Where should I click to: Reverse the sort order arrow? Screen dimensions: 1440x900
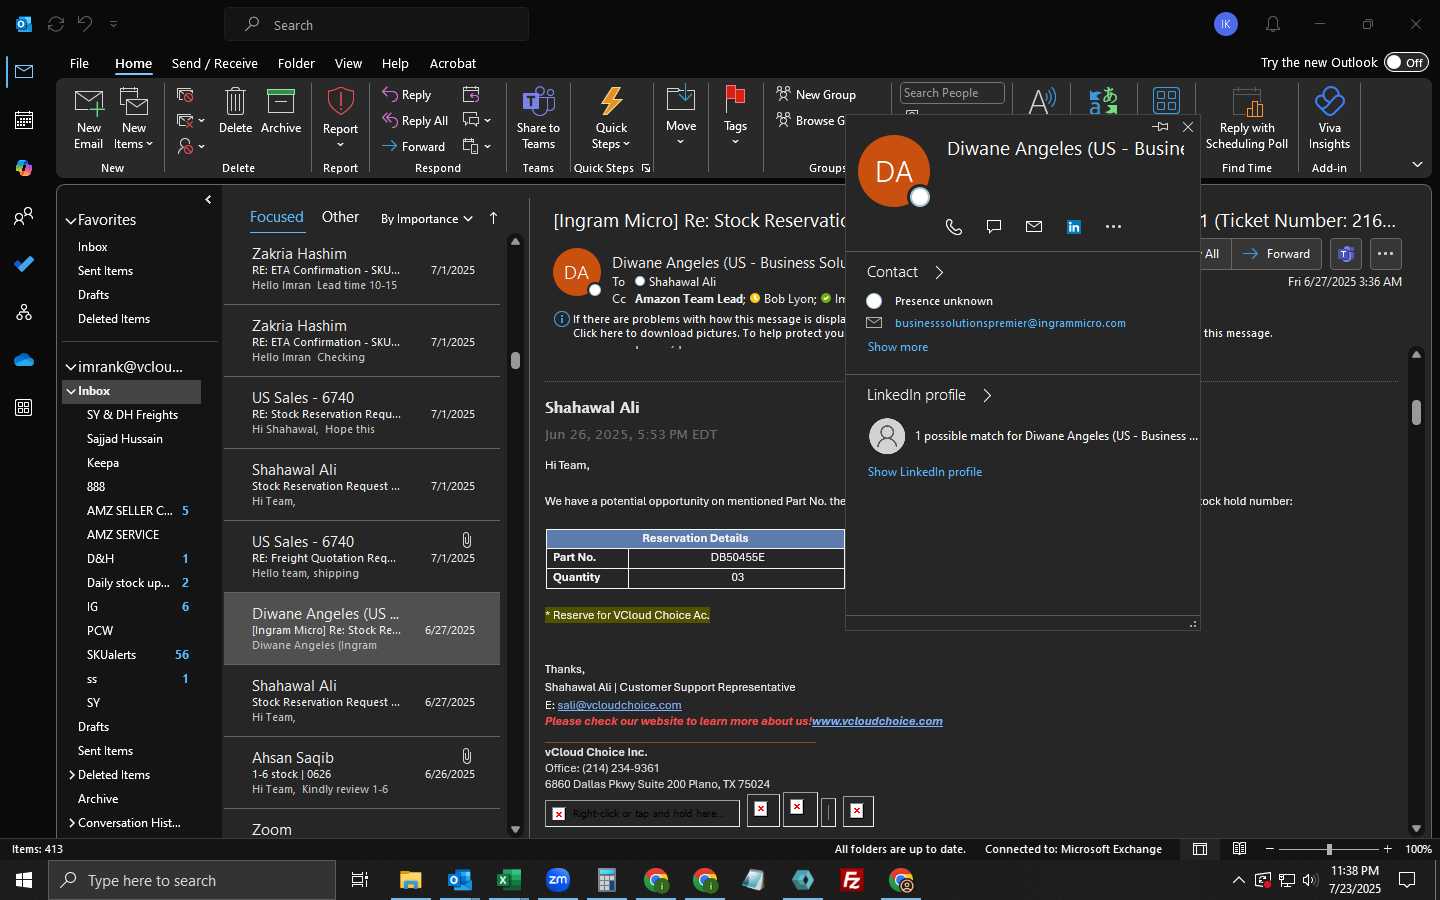493,218
